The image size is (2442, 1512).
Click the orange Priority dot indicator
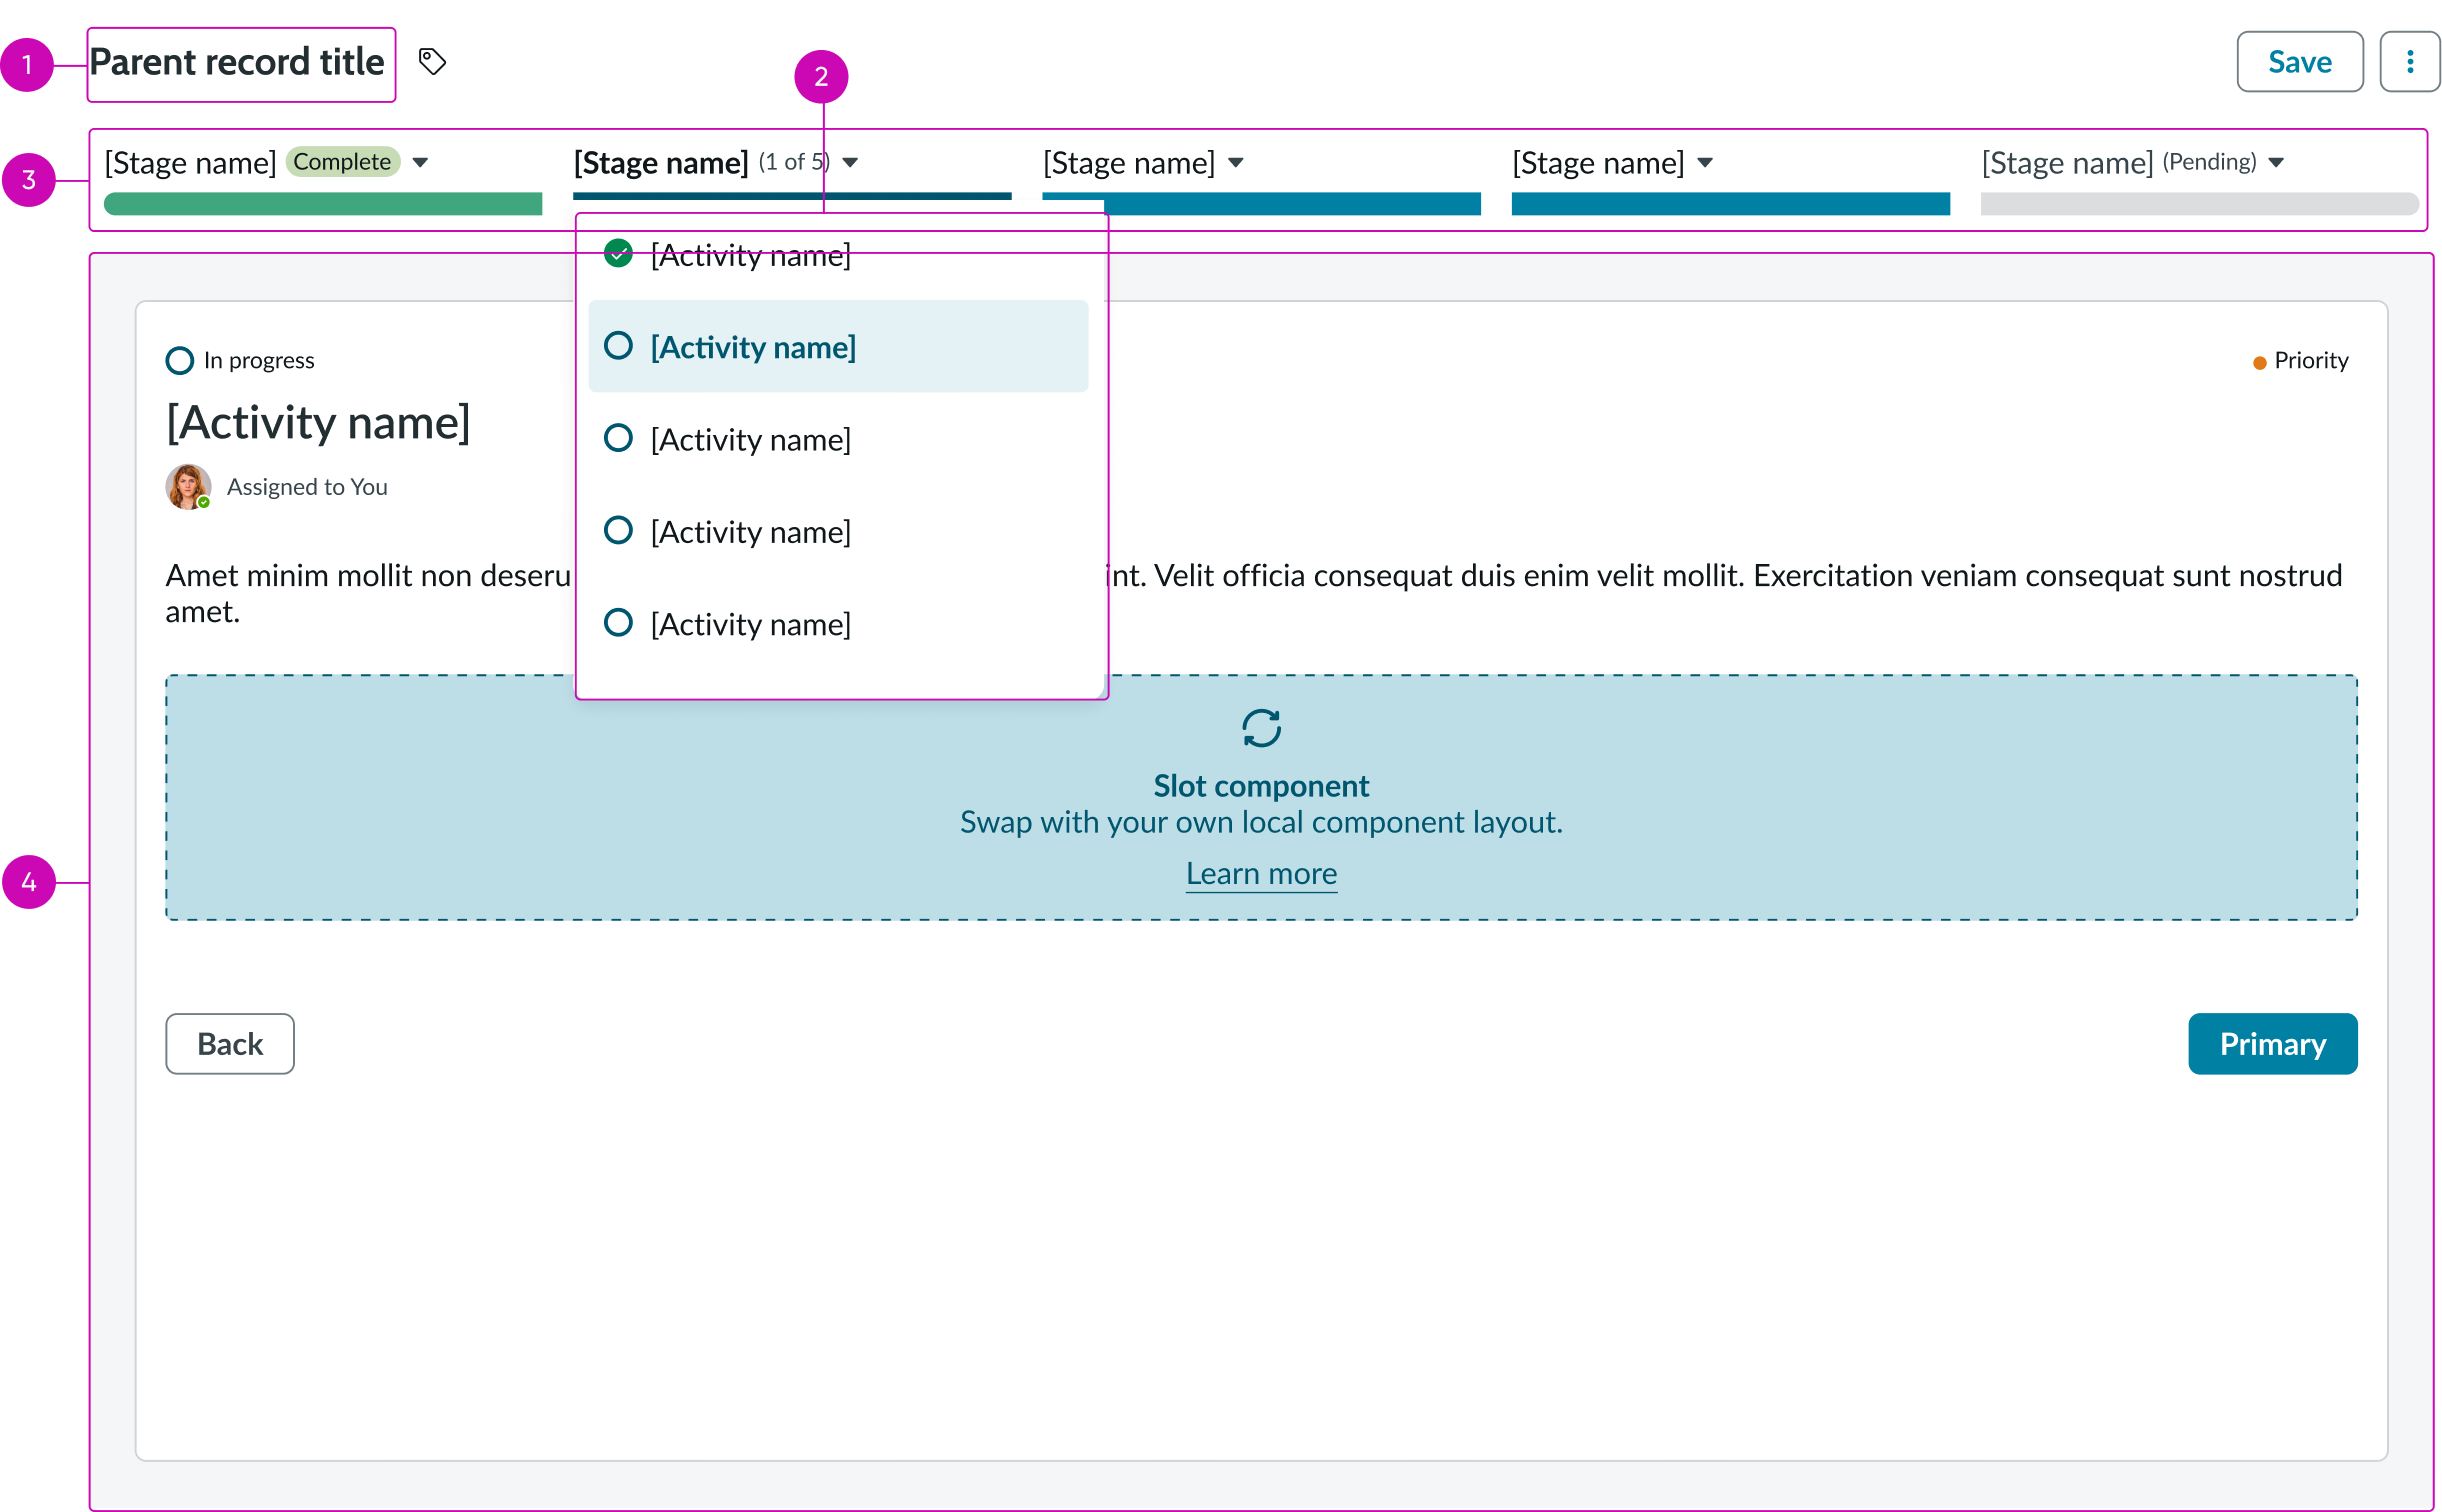click(x=2259, y=363)
